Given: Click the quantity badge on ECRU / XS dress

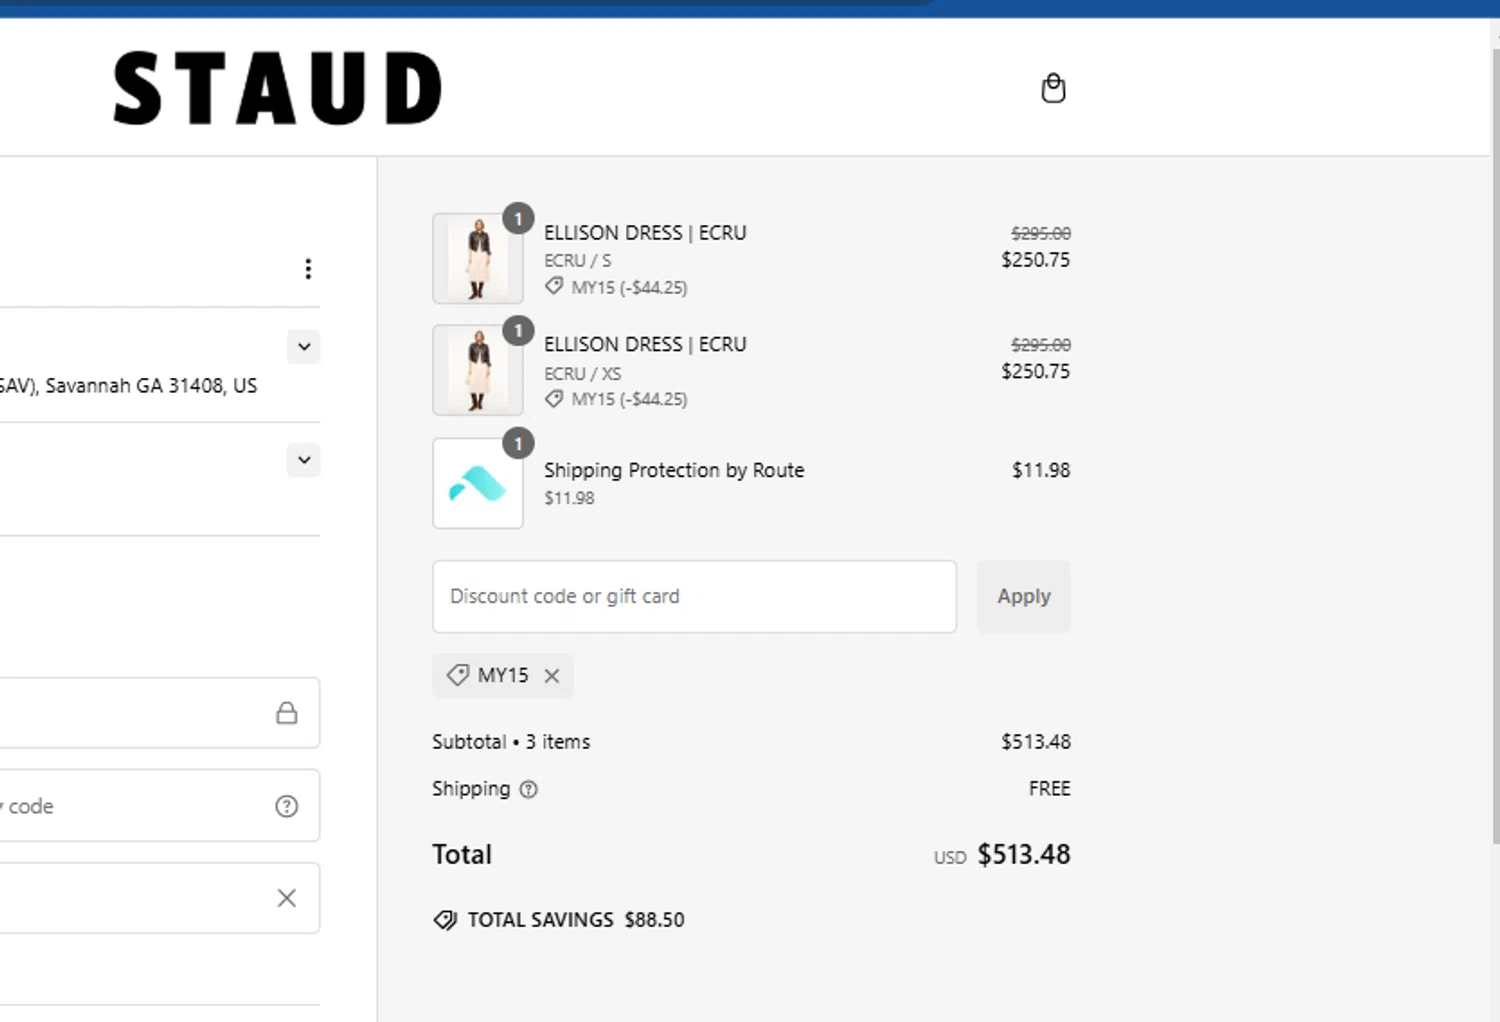Looking at the screenshot, I should pyautogui.click(x=518, y=331).
